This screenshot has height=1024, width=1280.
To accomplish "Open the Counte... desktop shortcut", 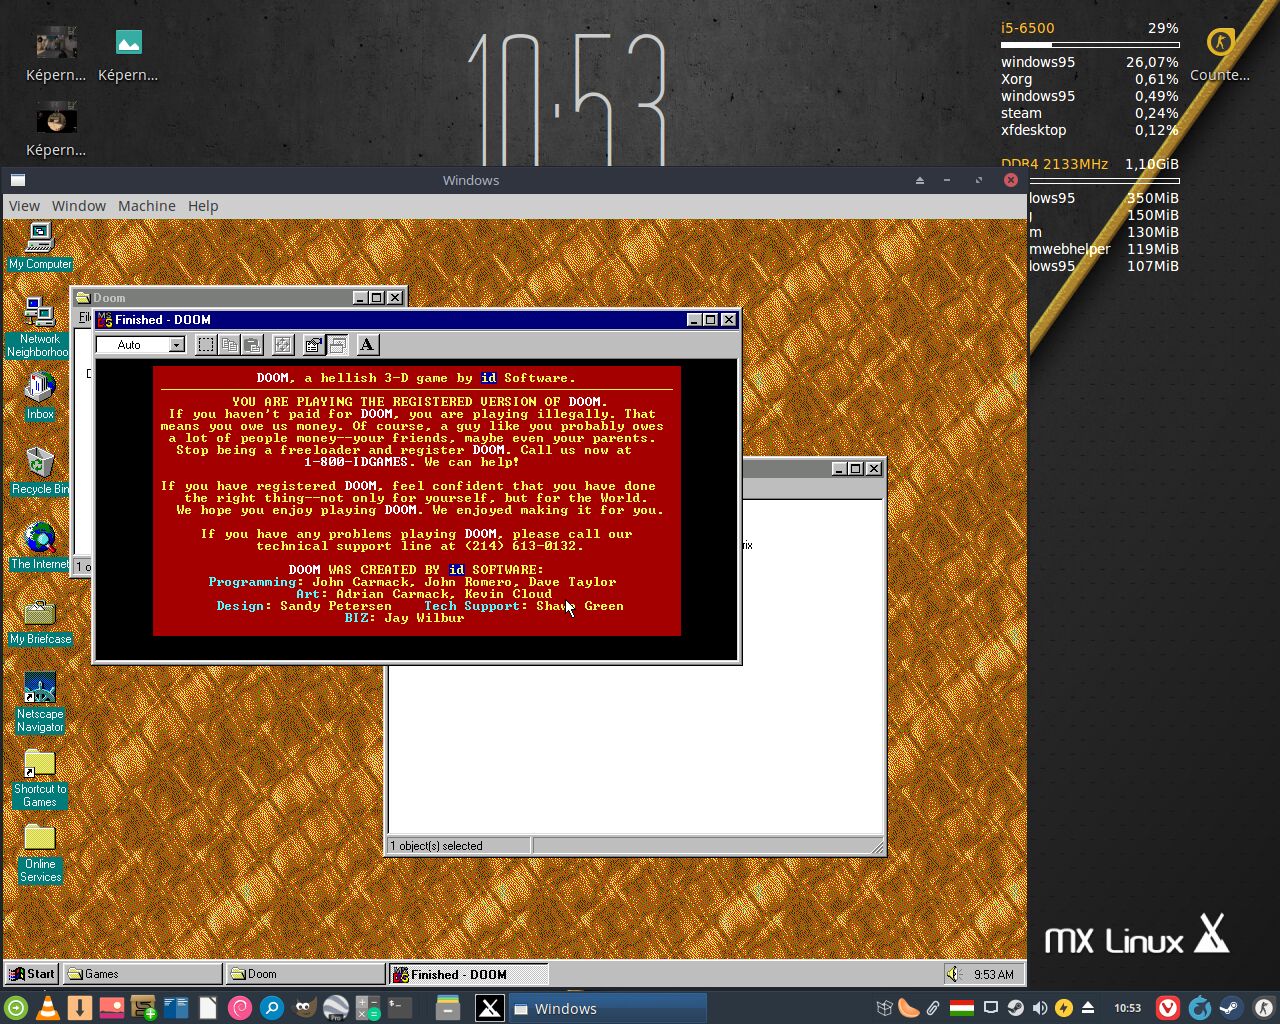I will [x=1220, y=55].
